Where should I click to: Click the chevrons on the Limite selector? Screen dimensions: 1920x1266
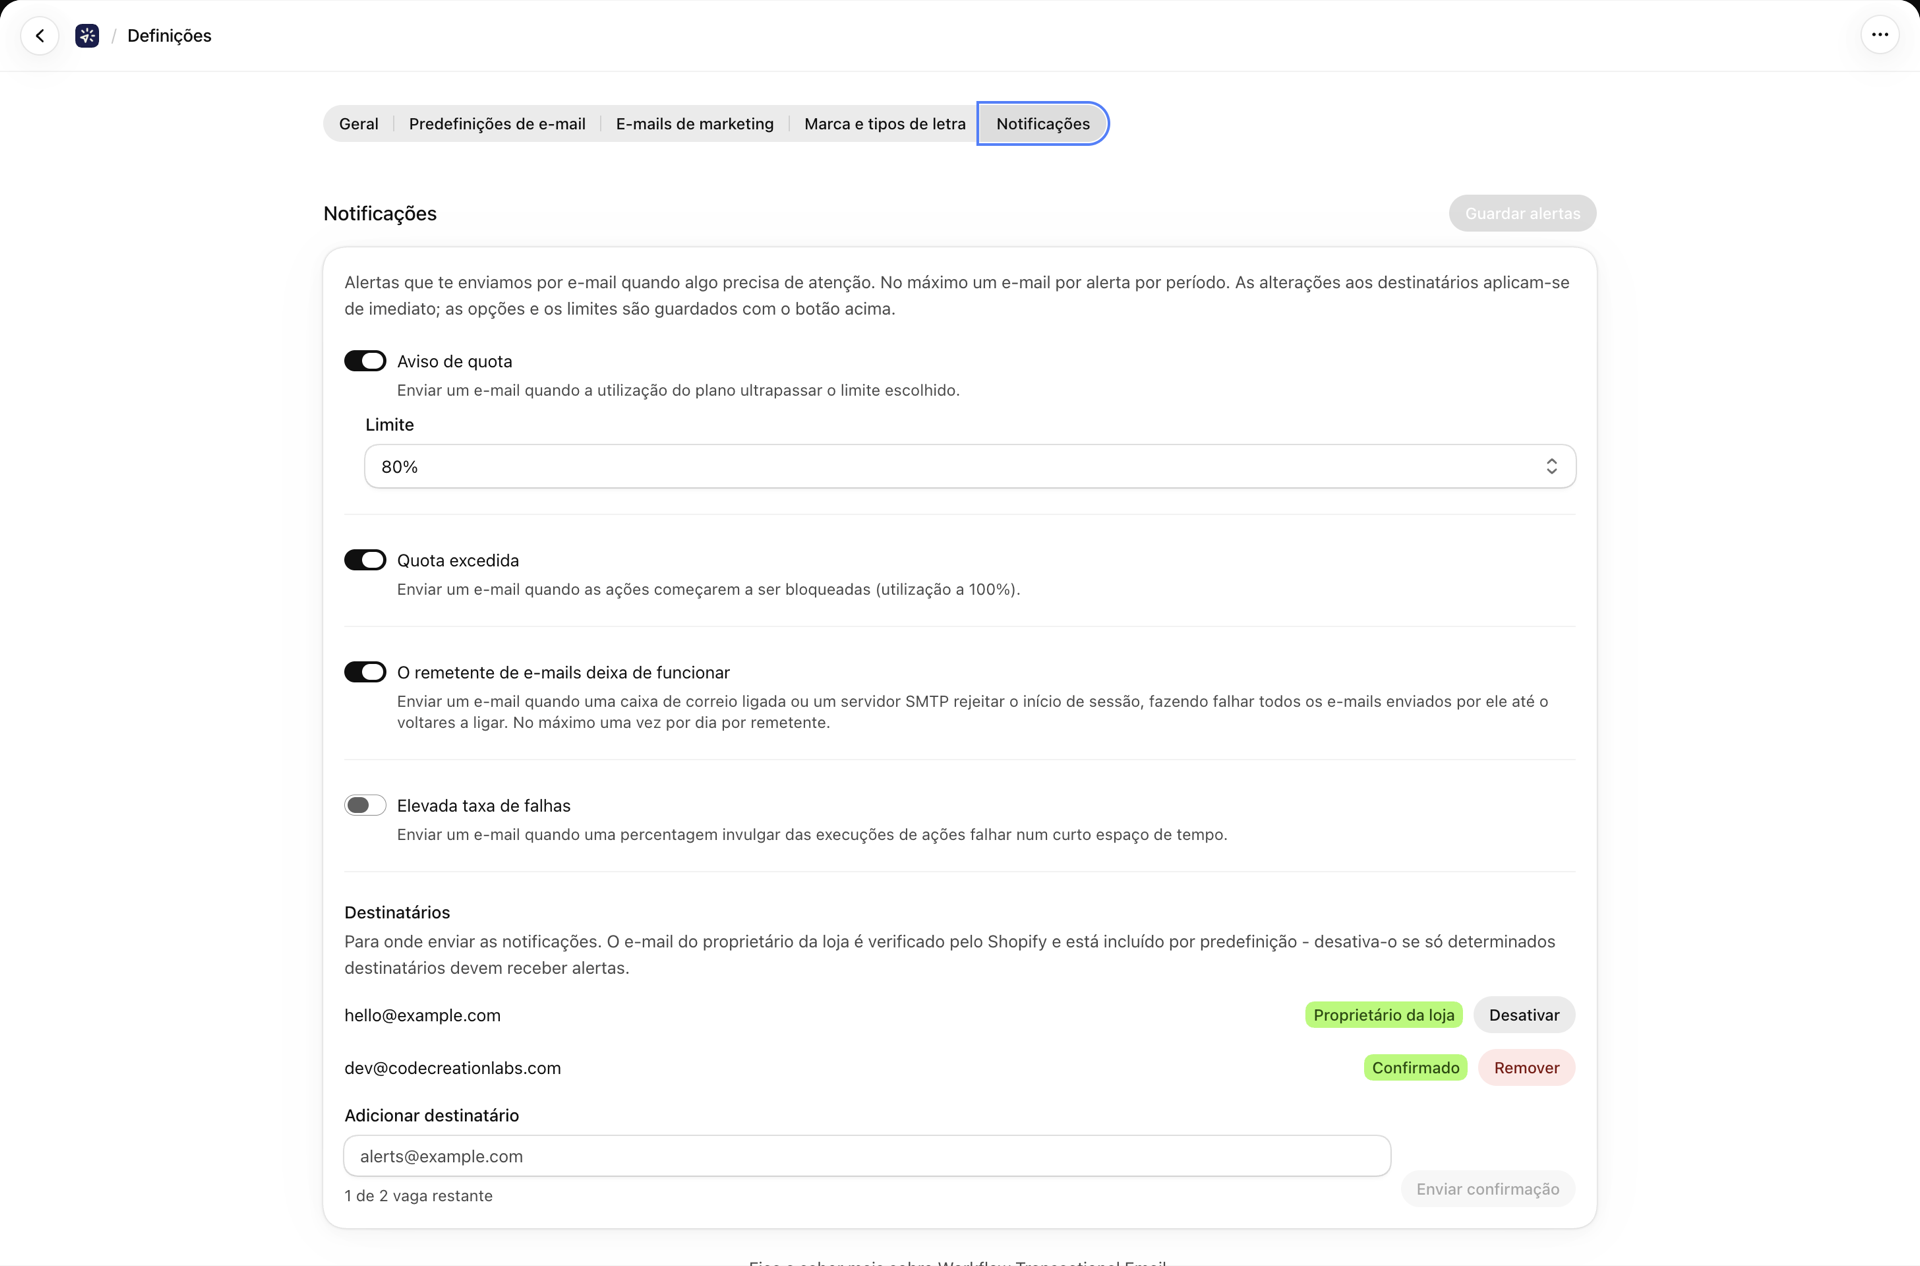pos(1551,467)
